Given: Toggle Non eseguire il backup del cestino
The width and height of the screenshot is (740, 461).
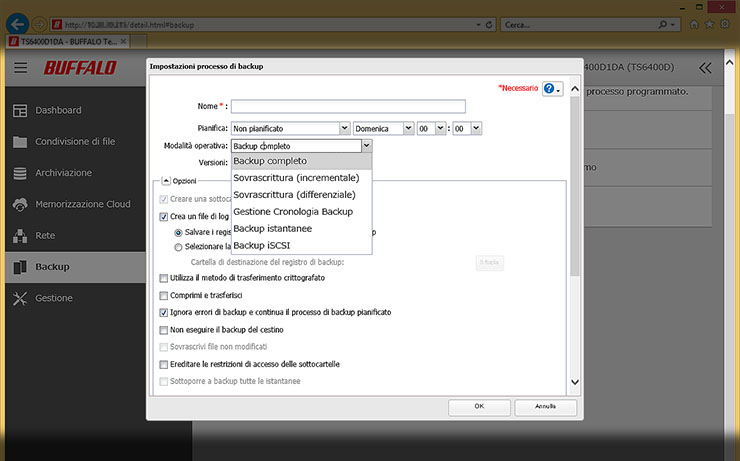Looking at the screenshot, I should (165, 329).
